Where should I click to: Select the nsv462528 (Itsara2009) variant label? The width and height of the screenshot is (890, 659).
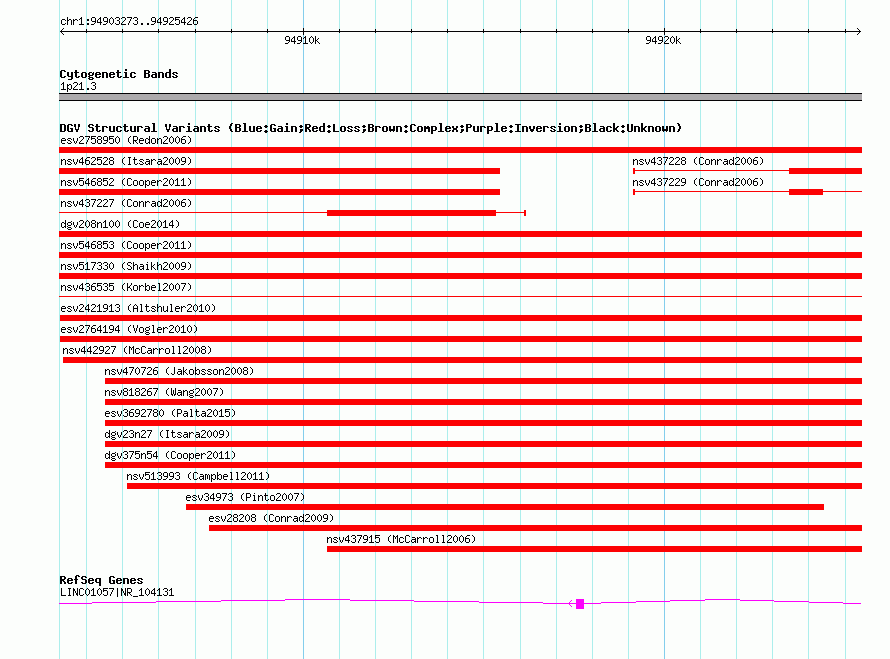pyautogui.click(x=126, y=161)
